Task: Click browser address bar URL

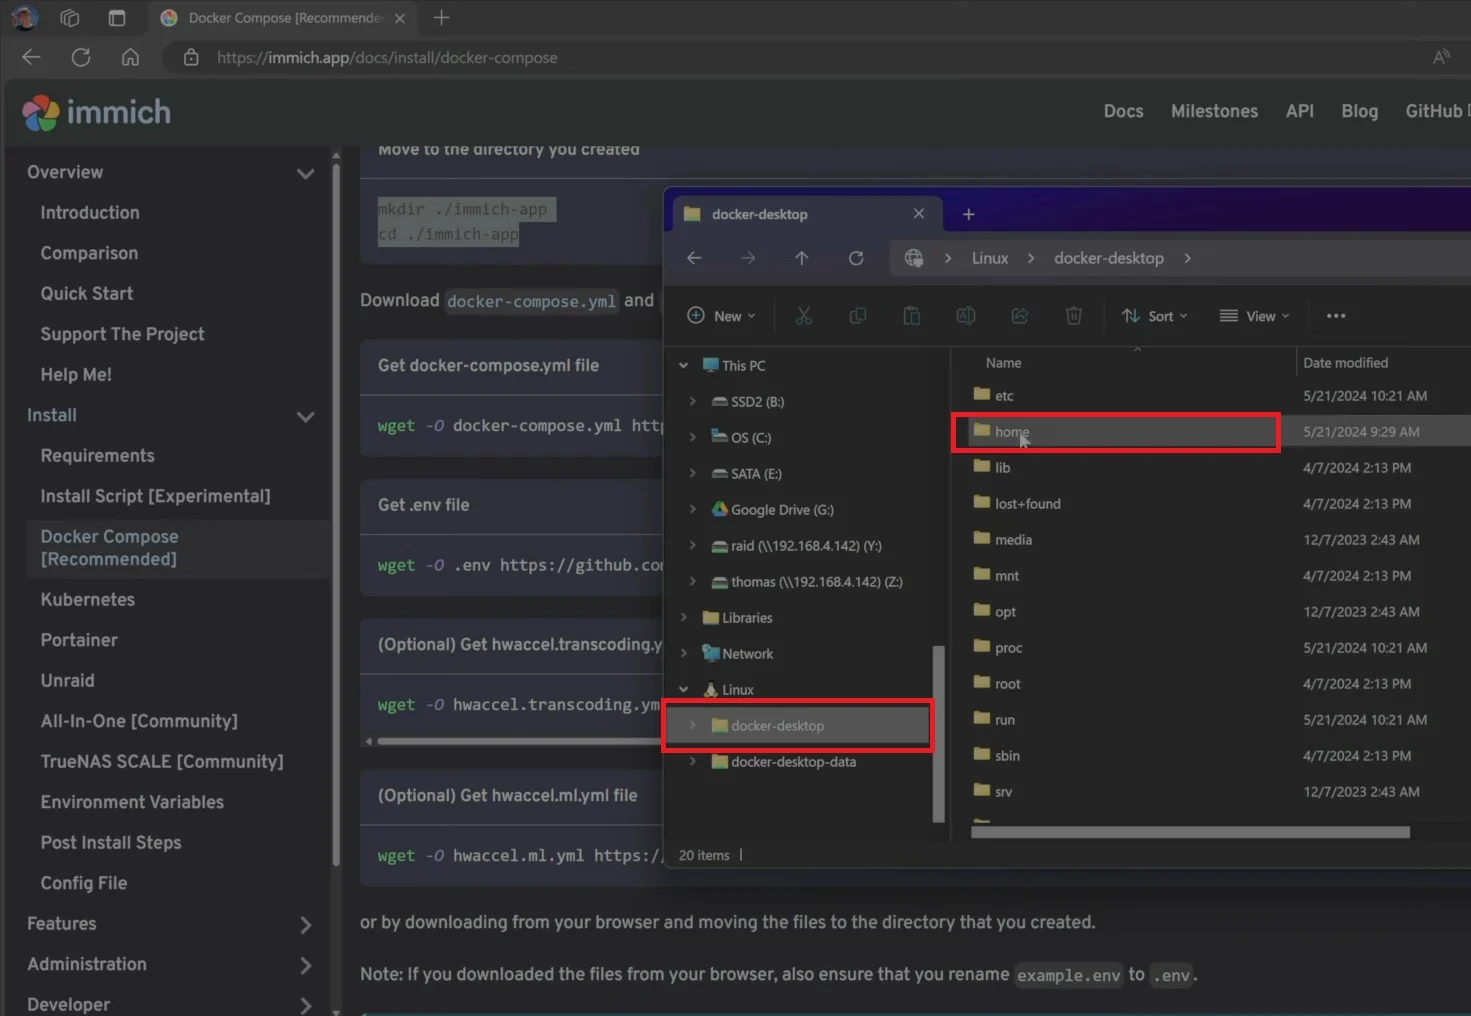Action: point(388,58)
